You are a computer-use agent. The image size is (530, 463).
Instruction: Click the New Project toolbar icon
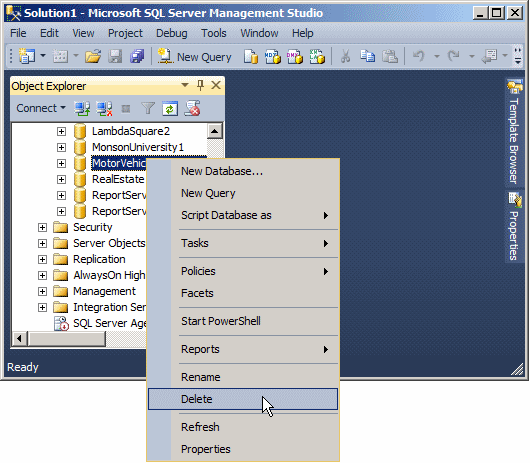[x=27, y=56]
